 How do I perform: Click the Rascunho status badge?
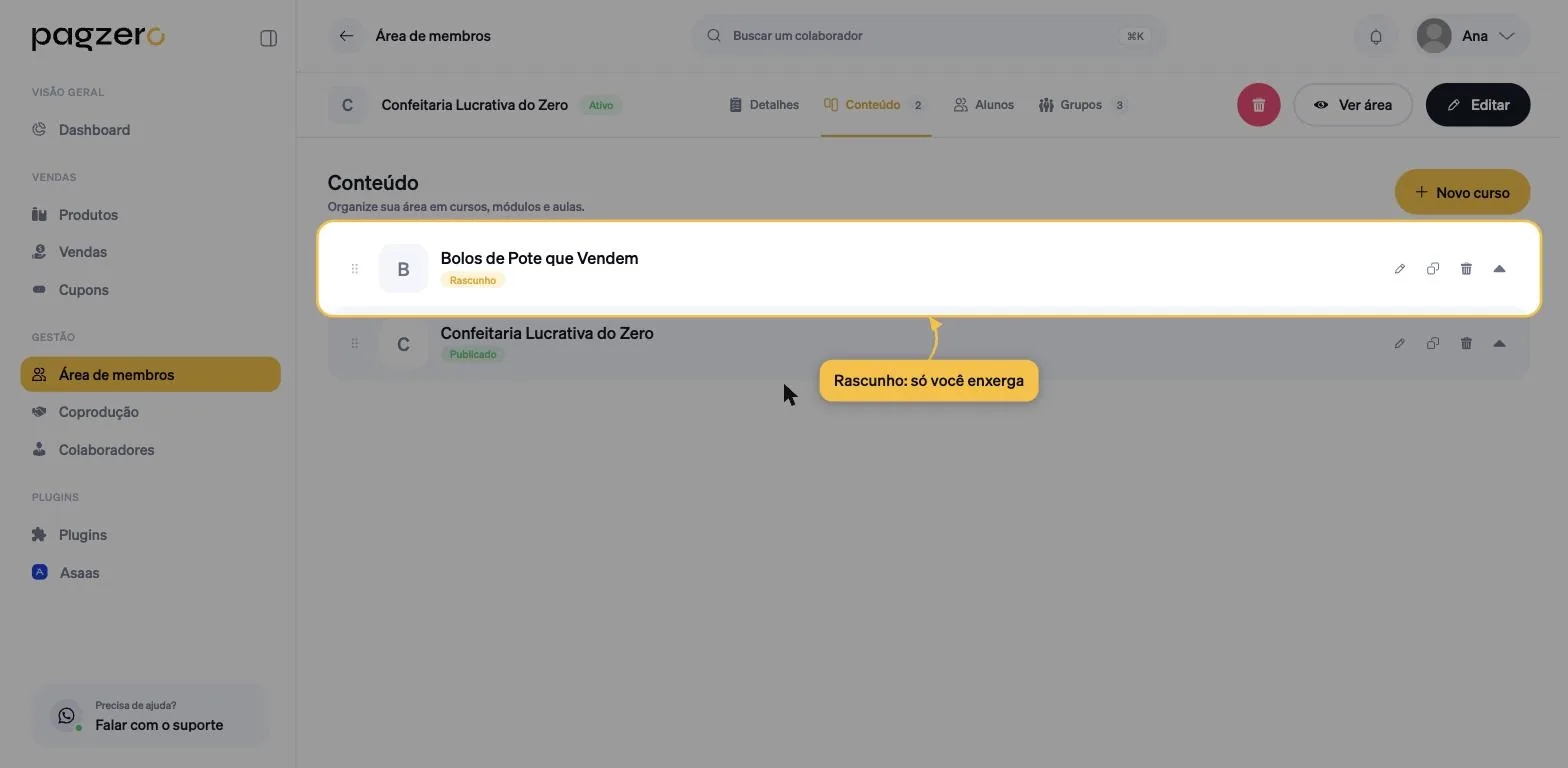pos(473,280)
